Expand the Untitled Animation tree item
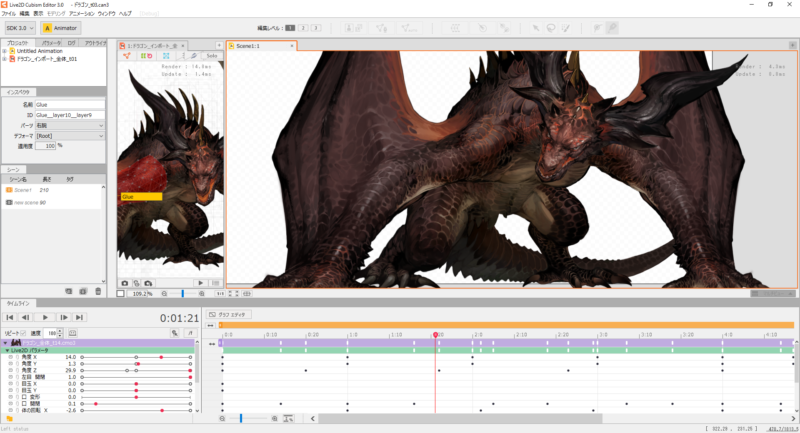The image size is (800, 433). click(x=5, y=51)
